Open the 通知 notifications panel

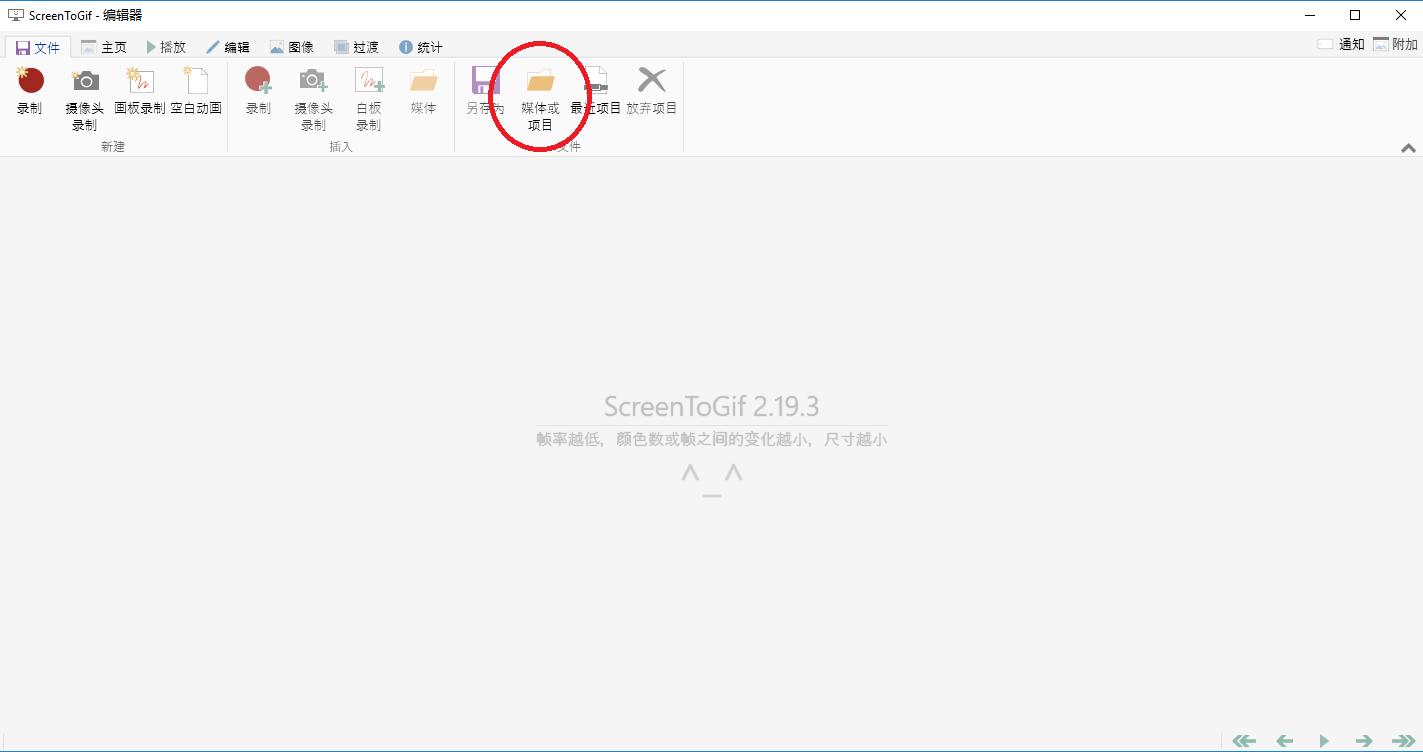[x=1341, y=44]
